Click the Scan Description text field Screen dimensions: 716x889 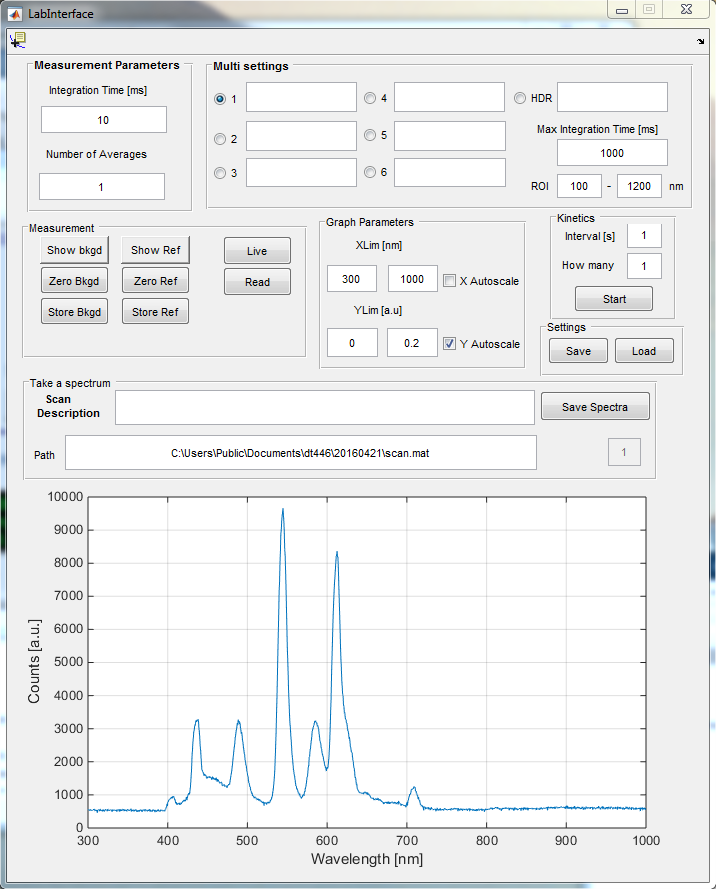point(325,408)
